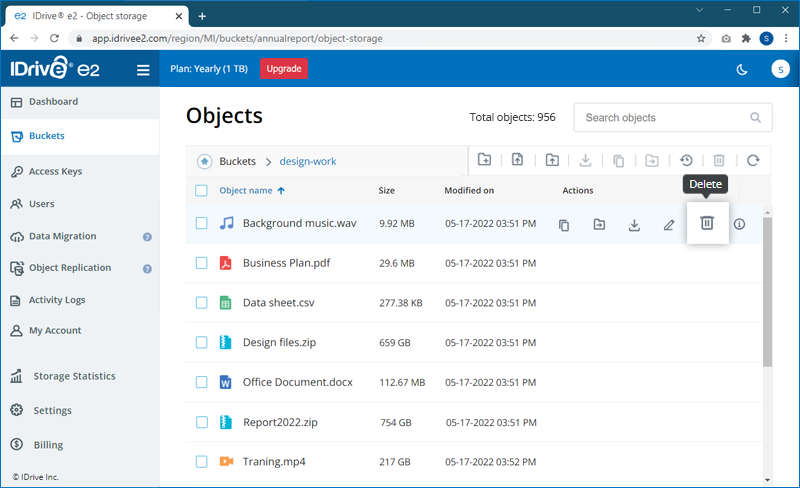Click the upload file toolbar icon

tap(518, 160)
